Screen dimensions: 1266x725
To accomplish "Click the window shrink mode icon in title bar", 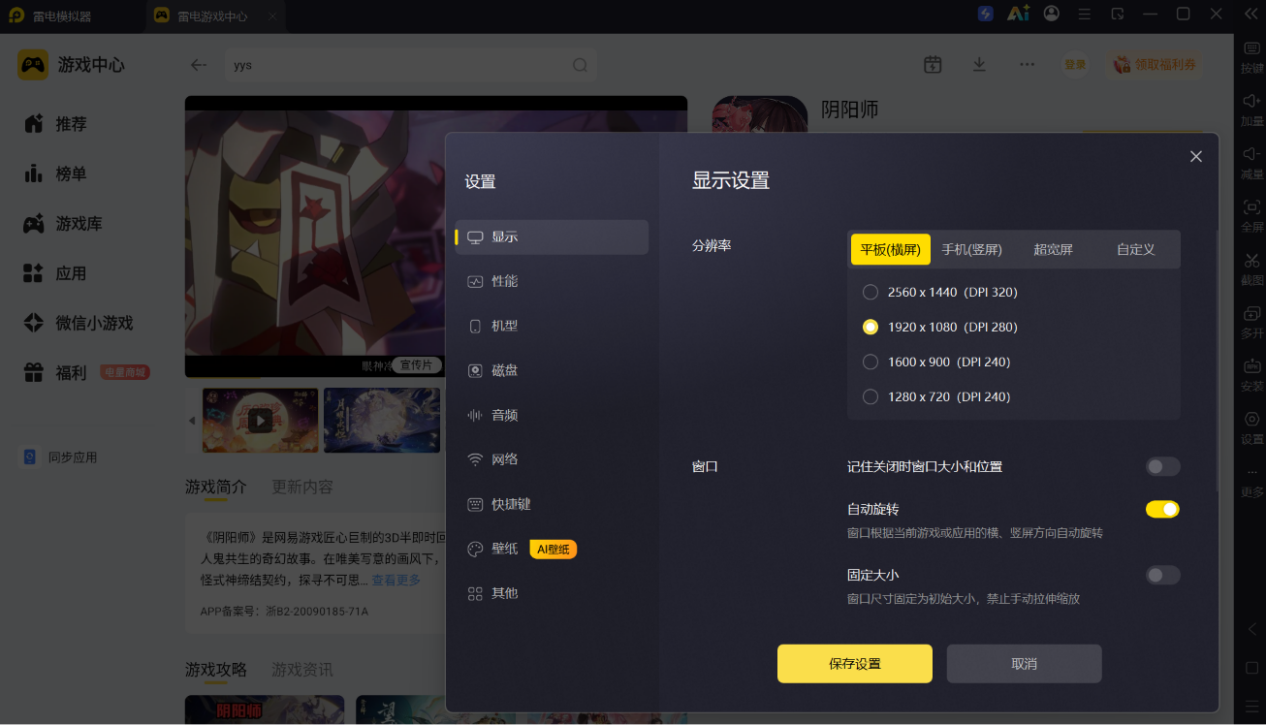I will (x=1117, y=14).
